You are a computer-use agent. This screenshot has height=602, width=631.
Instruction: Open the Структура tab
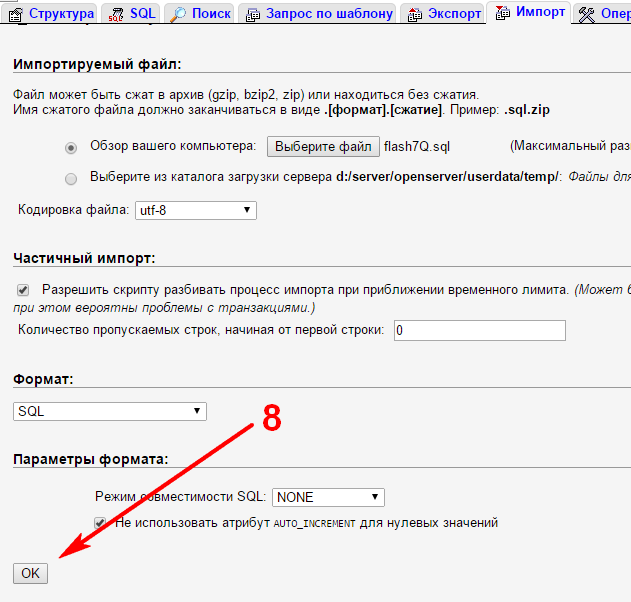[x=49, y=14]
